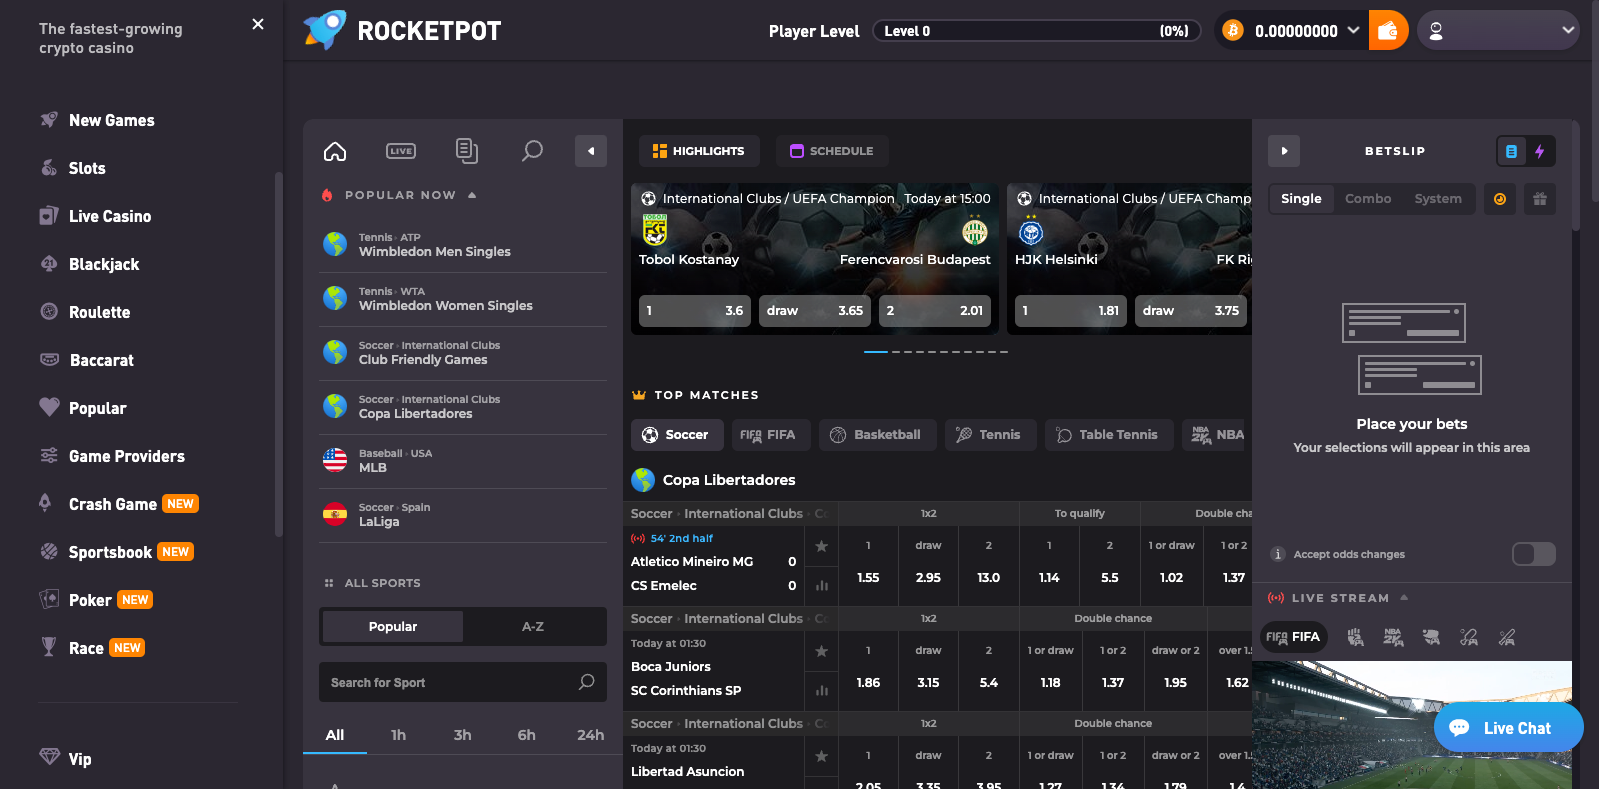Open the my bets slip icon
The height and width of the screenshot is (789, 1599).
(x=466, y=151)
